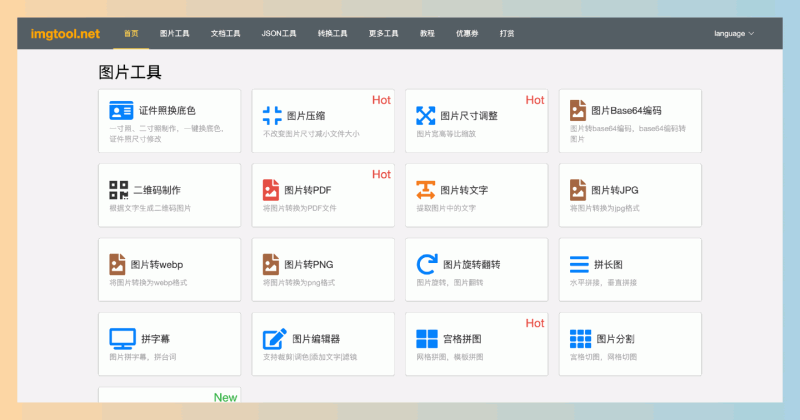Go to the 首页 home tab

point(131,34)
